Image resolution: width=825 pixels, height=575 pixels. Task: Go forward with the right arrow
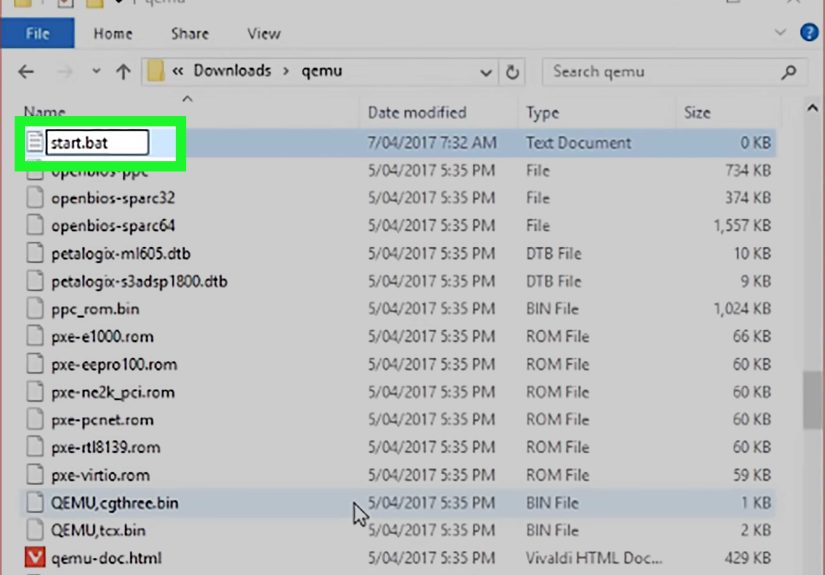tap(64, 72)
